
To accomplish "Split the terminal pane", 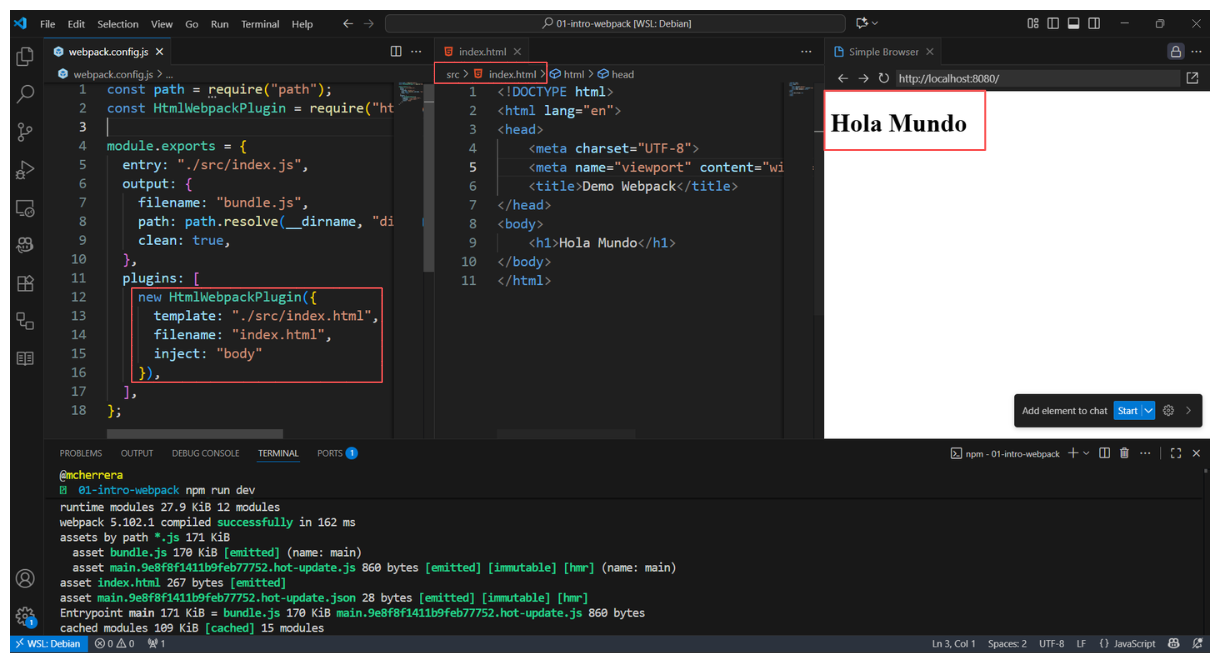I will click(x=1104, y=453).
